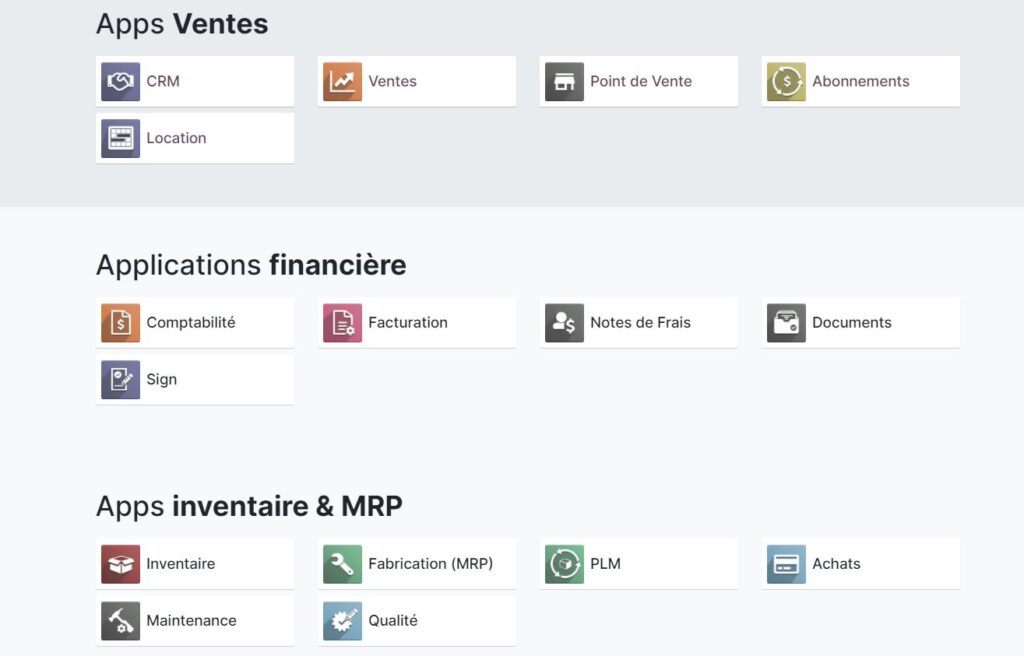This screenshot has width=1024, height=656.
Task: Open the Facturation app tile
Action: click(x=416, y=322)
